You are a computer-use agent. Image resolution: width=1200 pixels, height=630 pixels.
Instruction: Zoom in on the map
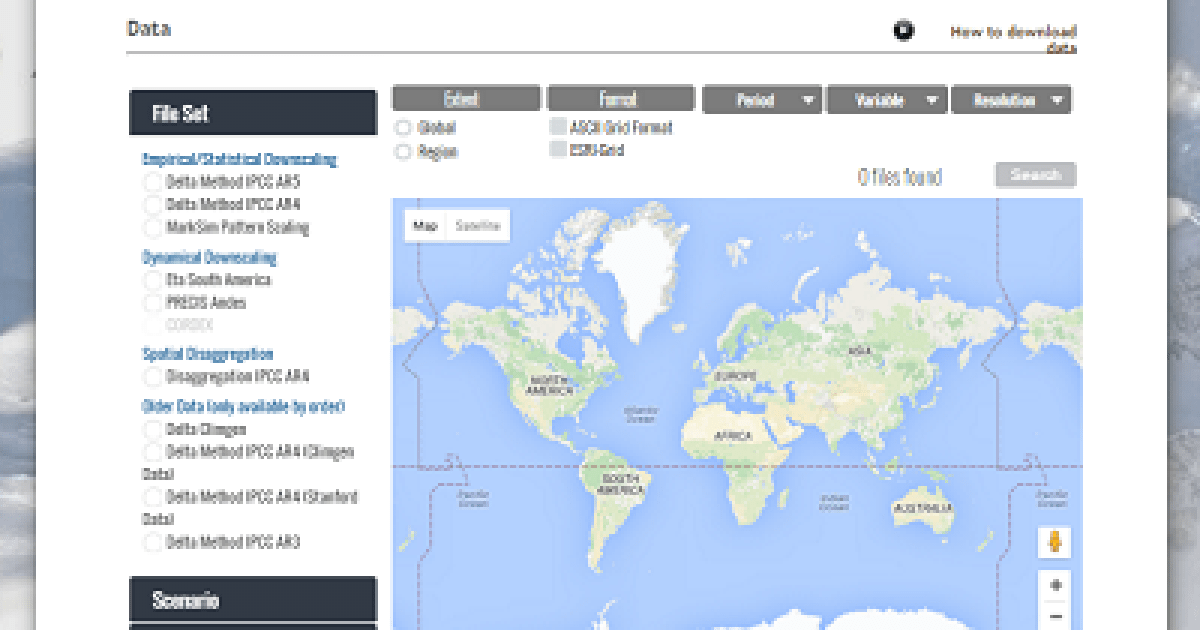click(1054, 585)
